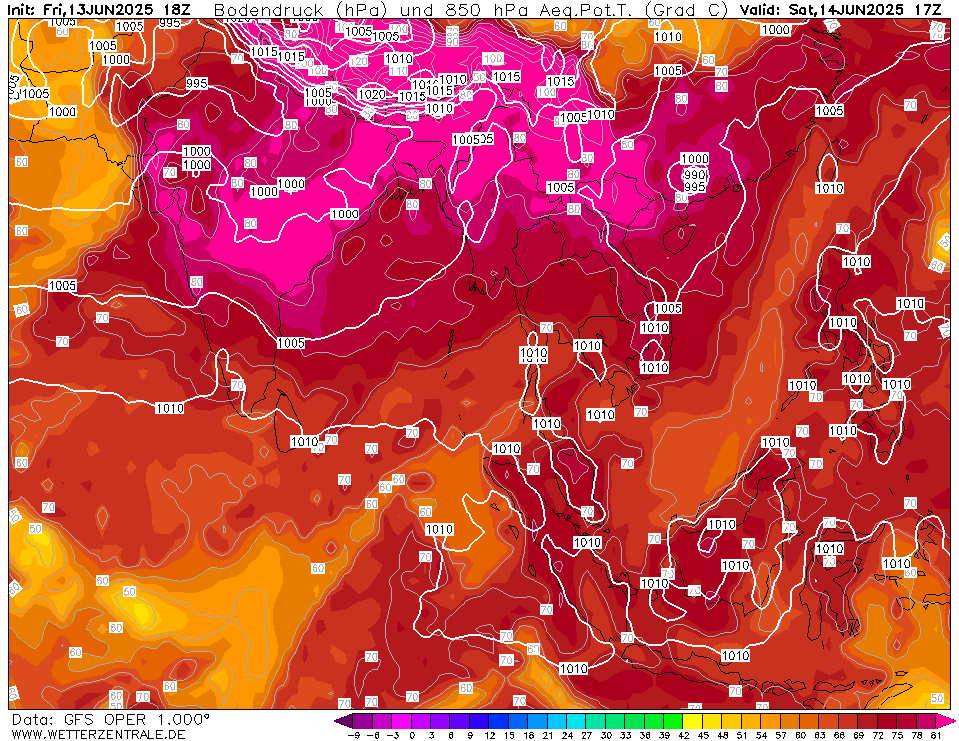Select the yellow legend swatch between 42 and 45
The height and width of the screenshot is (741, 959).
[692, 721]
